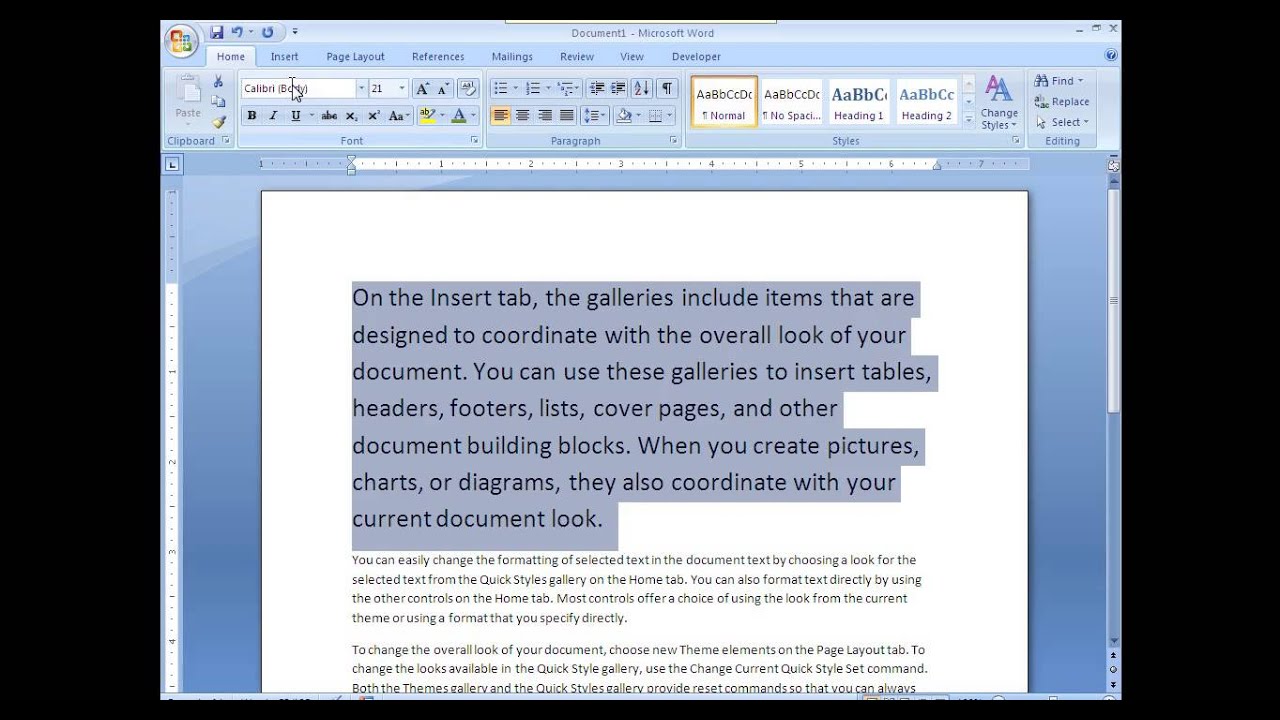This screenshot has width=1280, height=720.
Task: Click the Replace command
Action: (x=1061, y=101)
